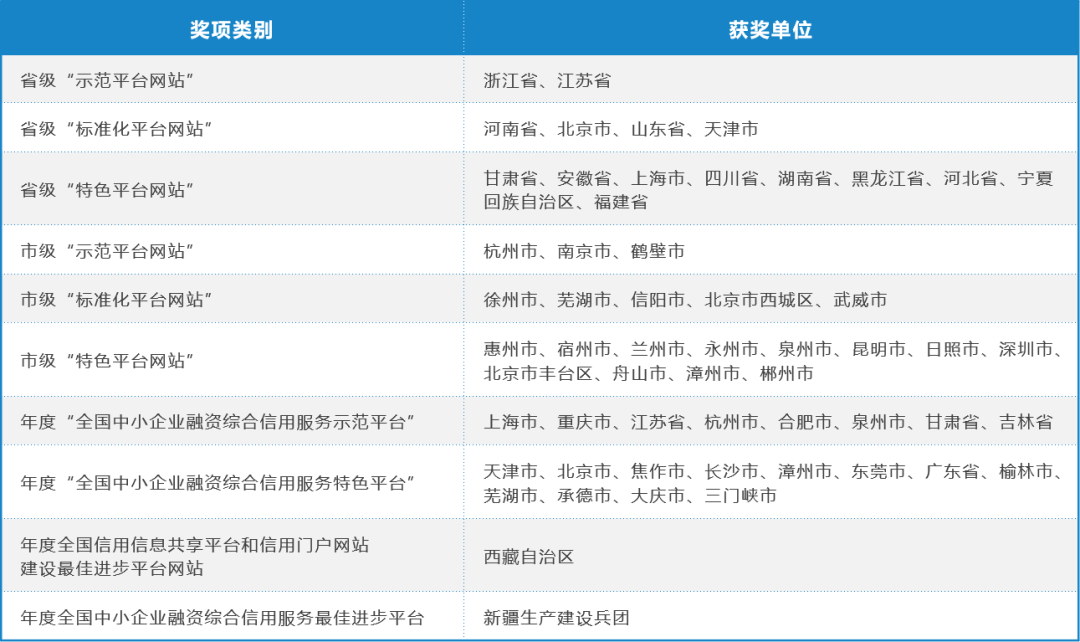Click the 获奖单位 column header
Image resolution: width=1080 pixels, height=642 pixels.
click(772, 30)
